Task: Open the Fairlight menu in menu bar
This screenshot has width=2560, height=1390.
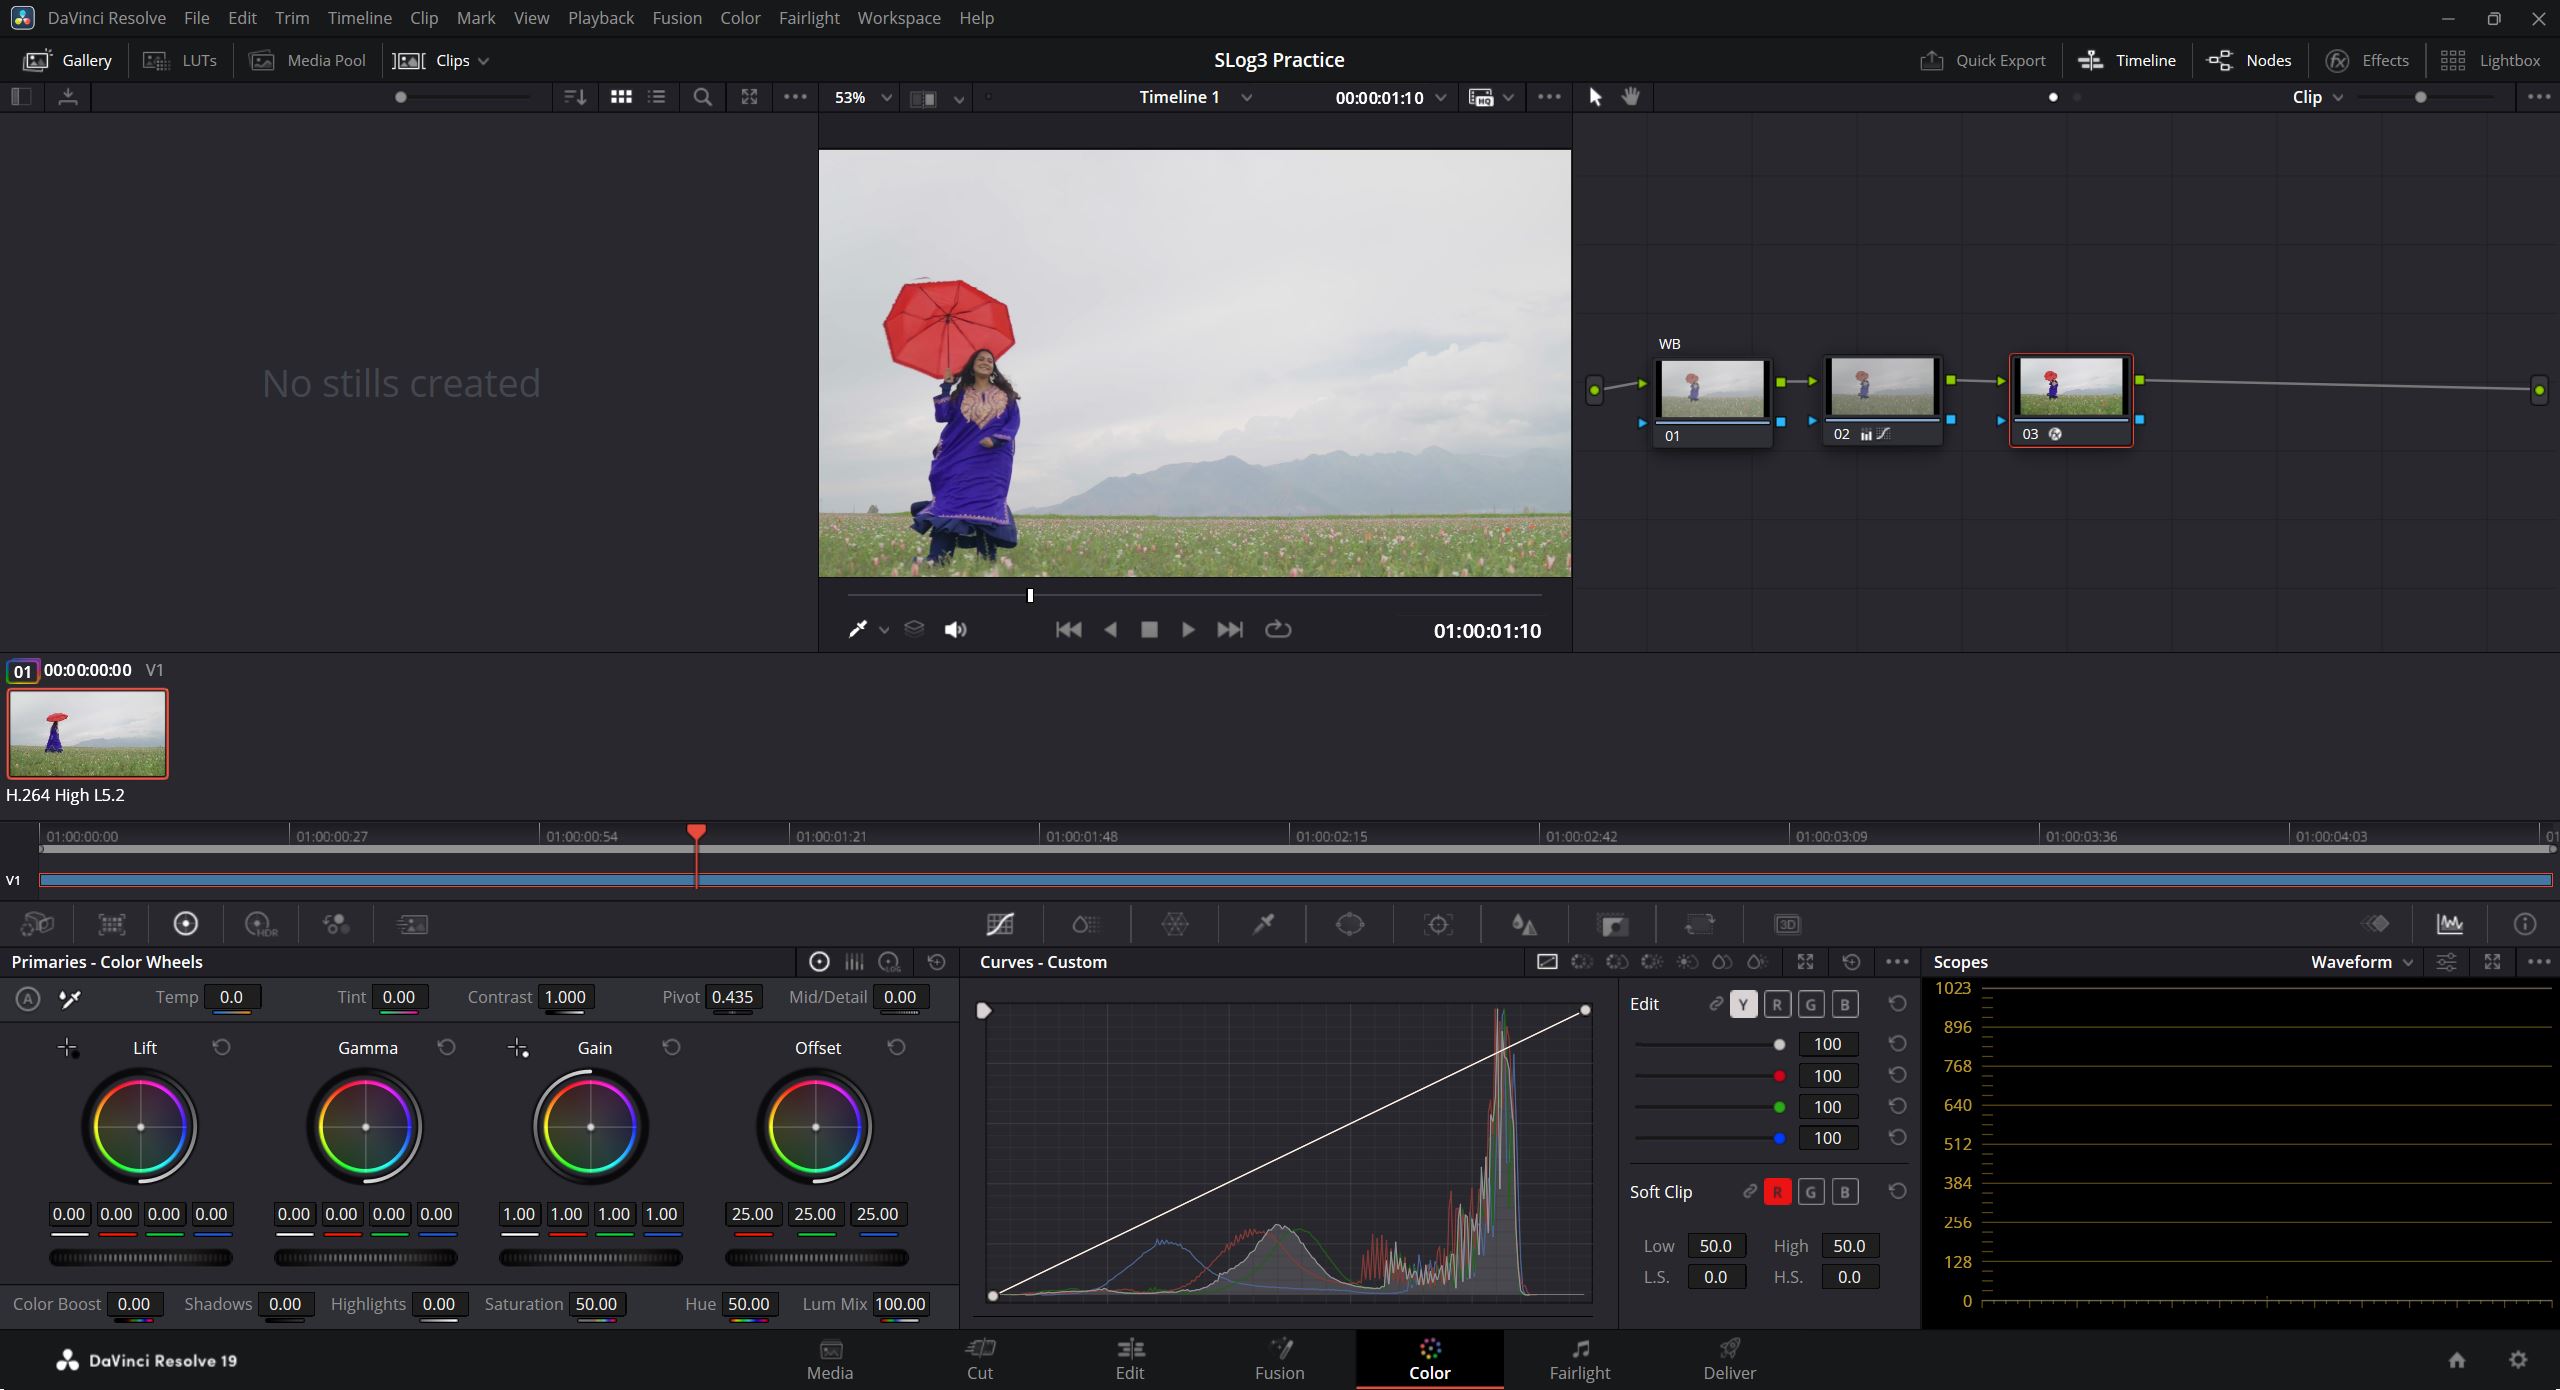Action: click(x=809, y=18)
